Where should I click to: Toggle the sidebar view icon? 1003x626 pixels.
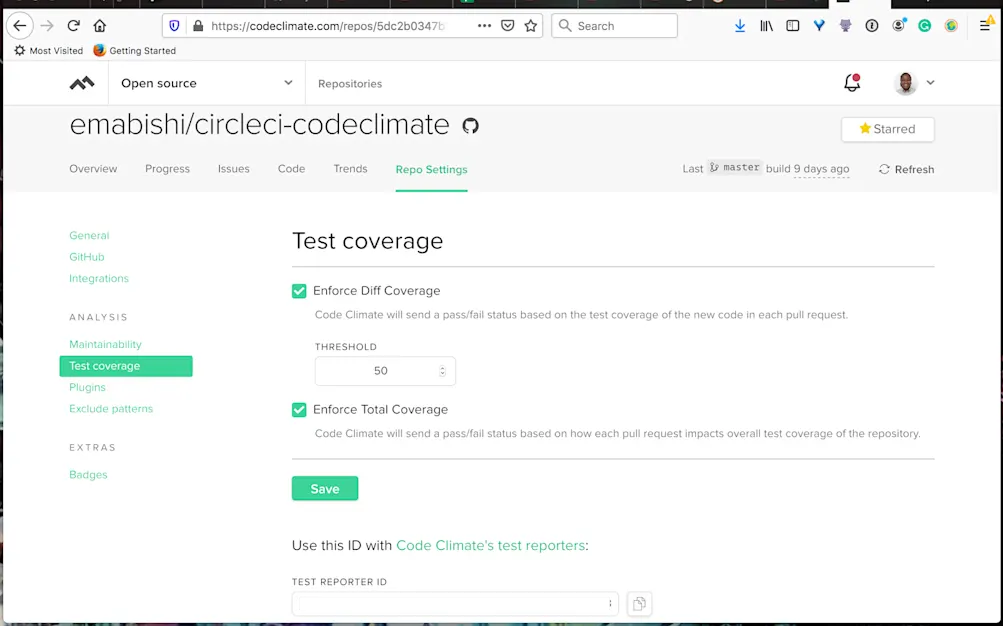[793, 26]
